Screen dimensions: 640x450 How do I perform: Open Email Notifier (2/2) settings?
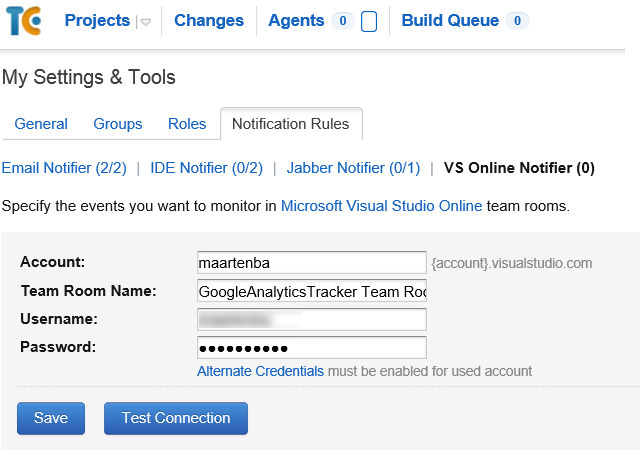pyautogui.click(x=64, y=168)
